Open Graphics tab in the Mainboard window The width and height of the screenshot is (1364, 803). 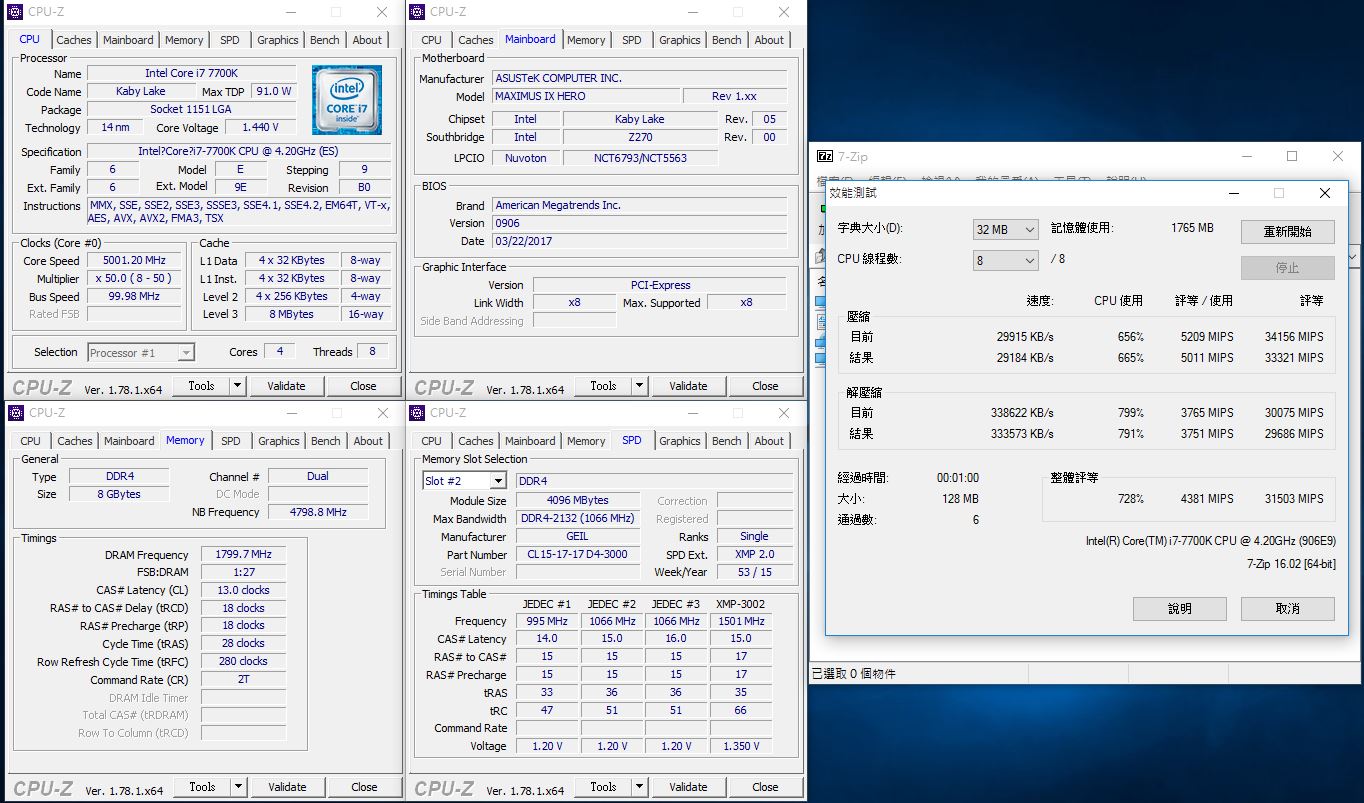click(x=680, y=40)
